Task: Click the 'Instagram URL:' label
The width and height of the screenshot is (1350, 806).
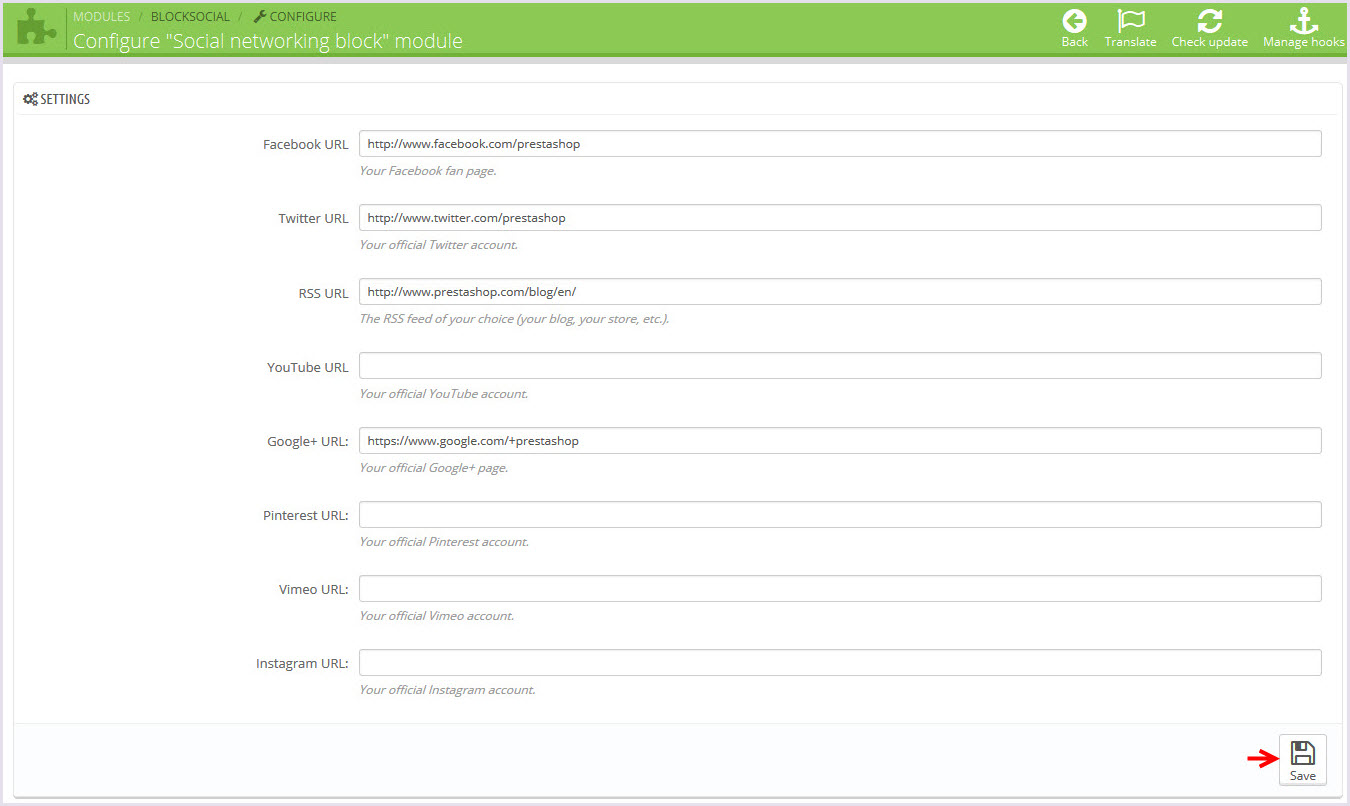Action: click(302, 663)
